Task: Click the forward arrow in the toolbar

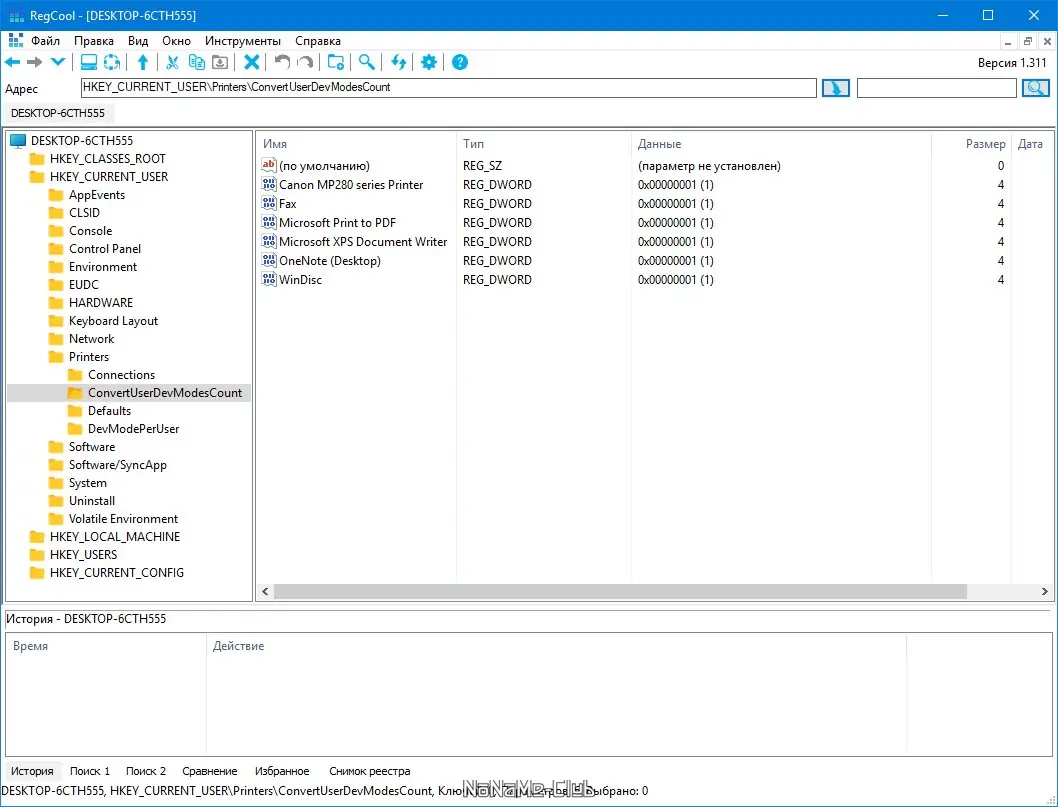Action: 34,62
